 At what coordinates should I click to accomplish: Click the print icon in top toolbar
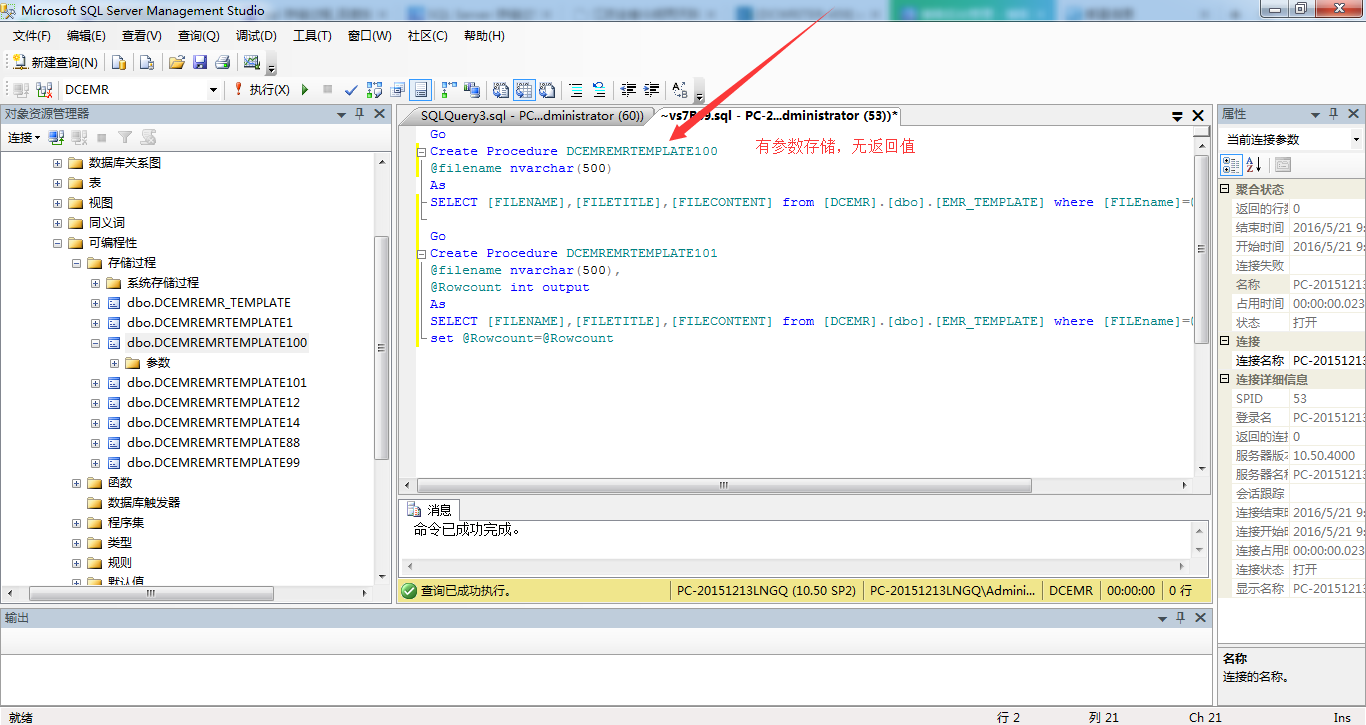tap(222, 62)
